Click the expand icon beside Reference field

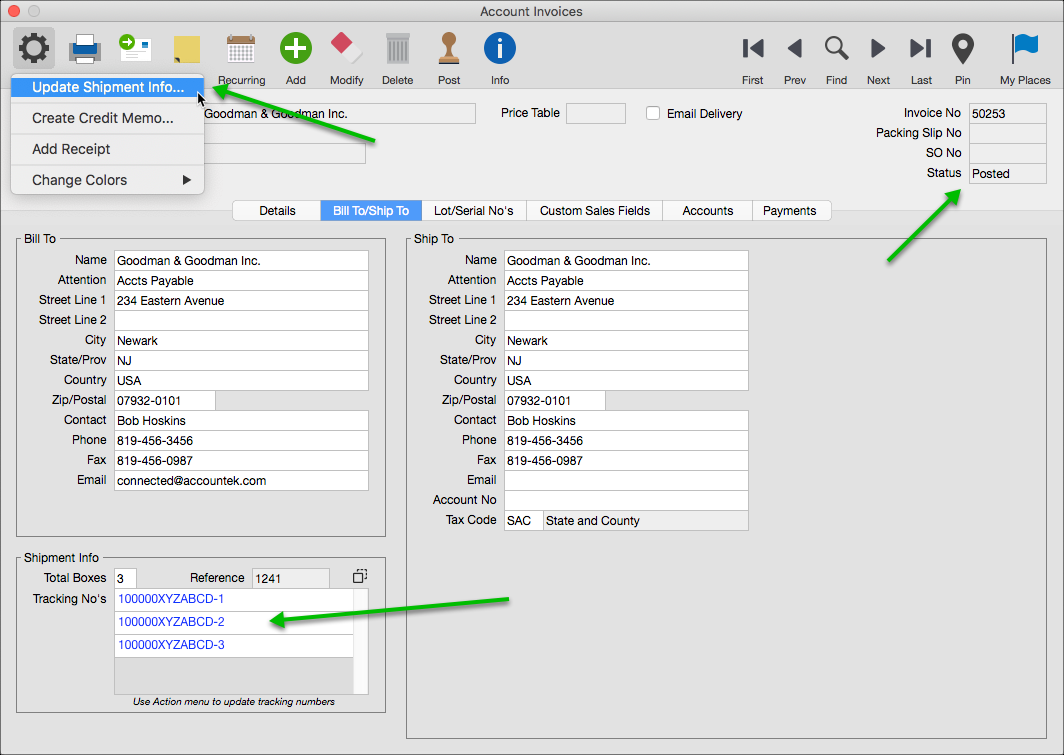[x=360, y=577]
